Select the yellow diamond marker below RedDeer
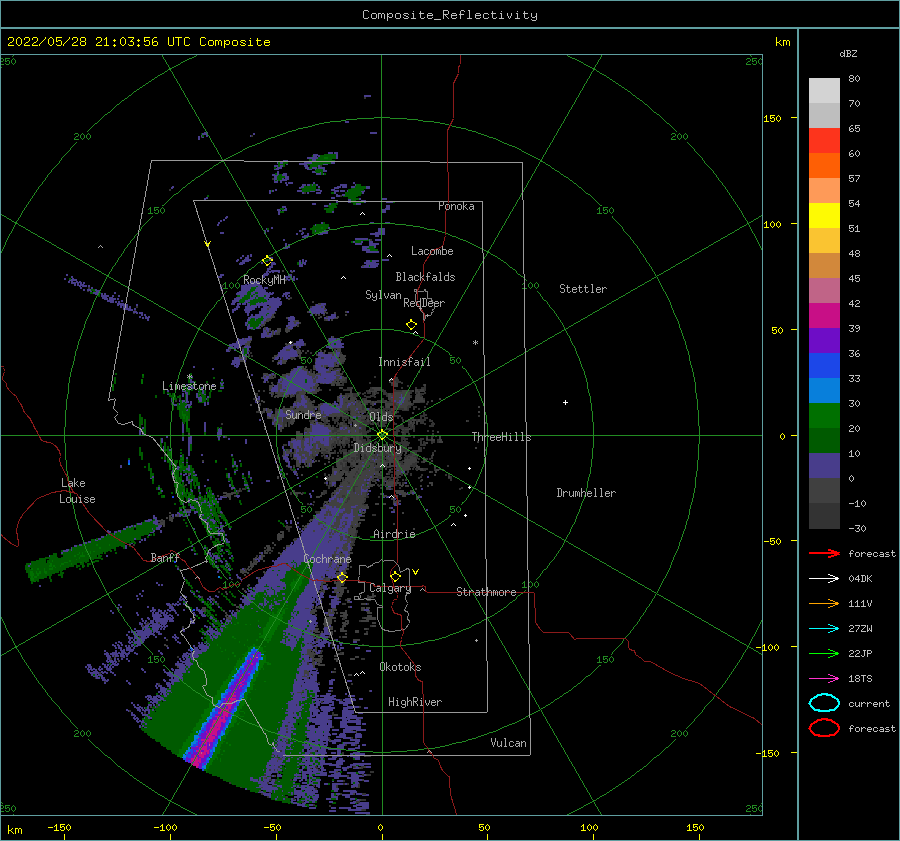Viewport: 900px width, 841px height. click(x=411, y=325)
